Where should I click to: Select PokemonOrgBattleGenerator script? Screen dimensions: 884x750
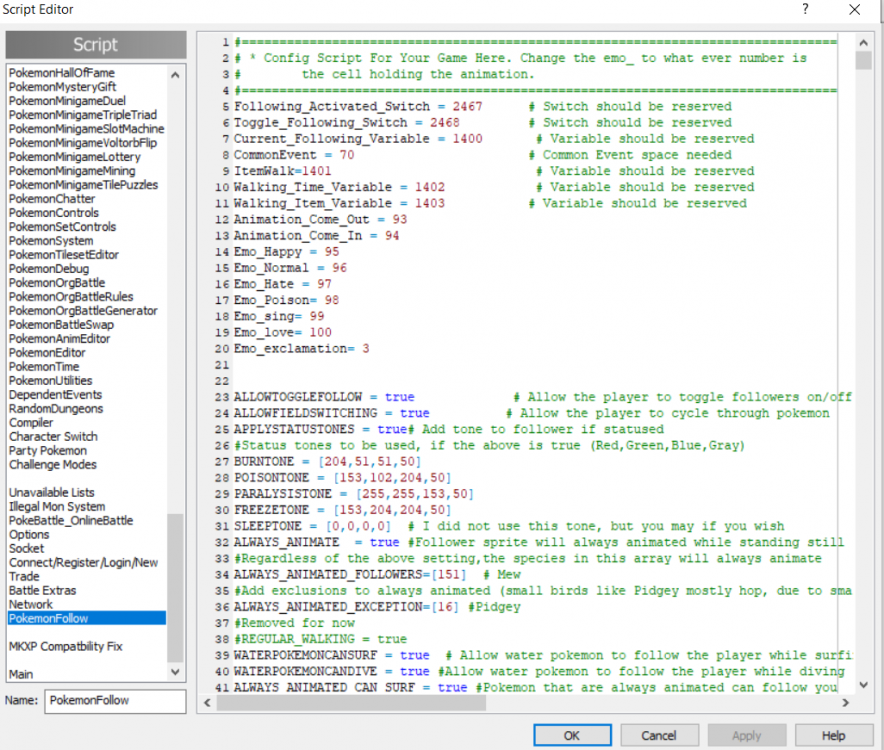click(83, 311)
